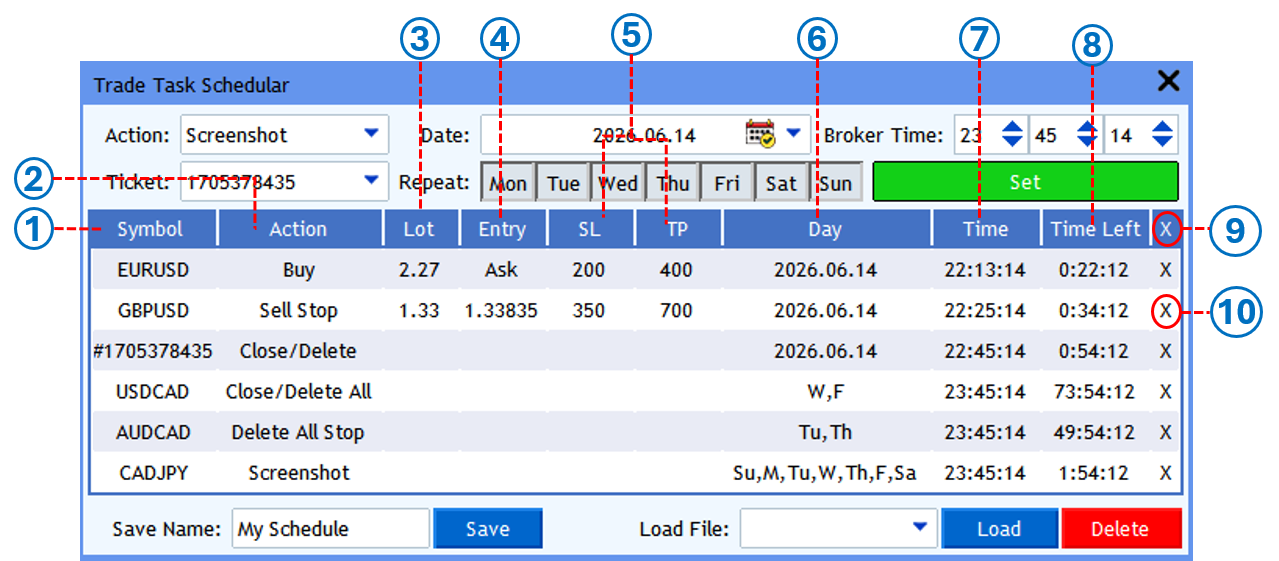
Task: Toggle Sat repeat day
Action: 781,183
